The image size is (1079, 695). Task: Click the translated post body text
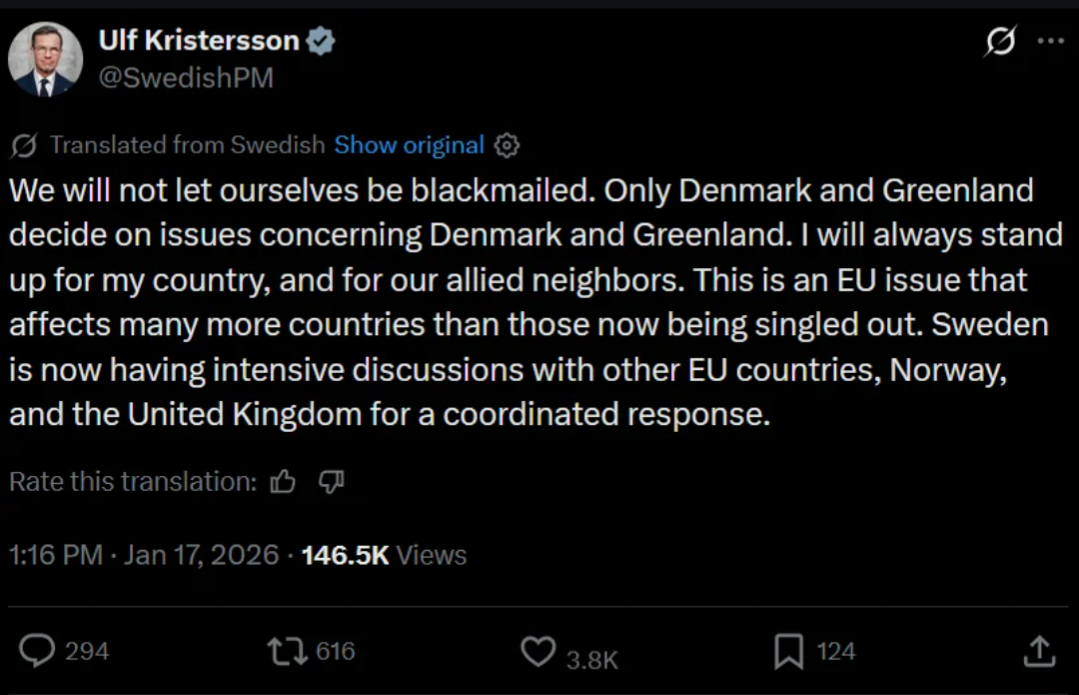click(520, 302)
